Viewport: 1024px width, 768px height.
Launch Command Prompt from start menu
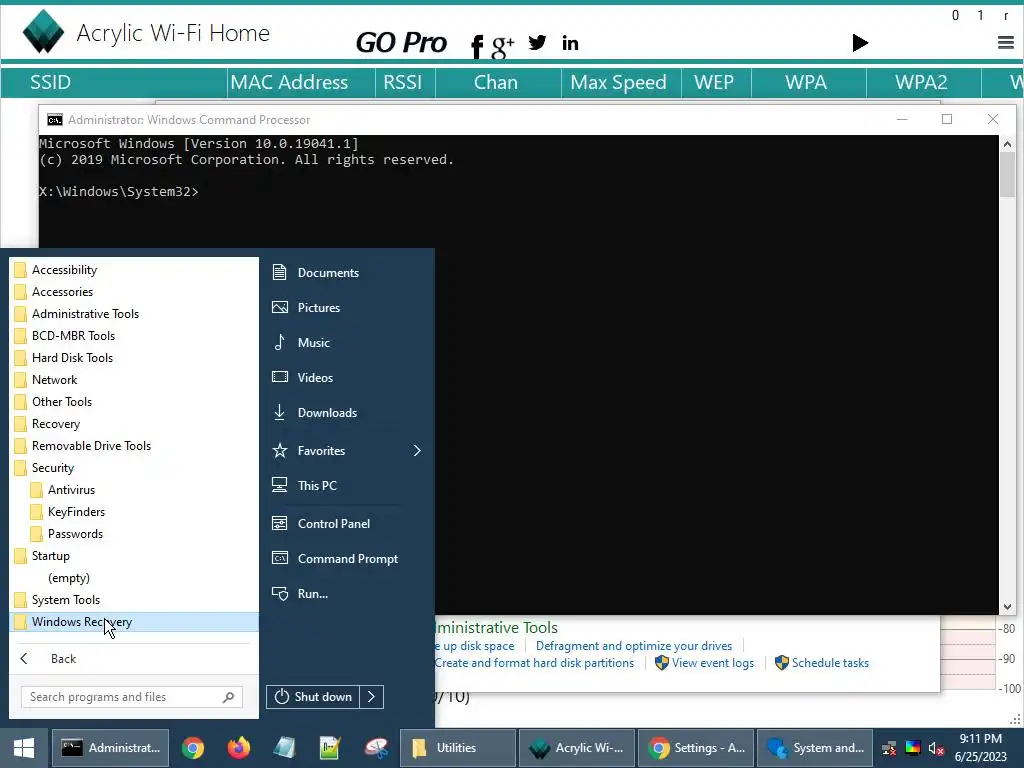[x=347, y=558]
